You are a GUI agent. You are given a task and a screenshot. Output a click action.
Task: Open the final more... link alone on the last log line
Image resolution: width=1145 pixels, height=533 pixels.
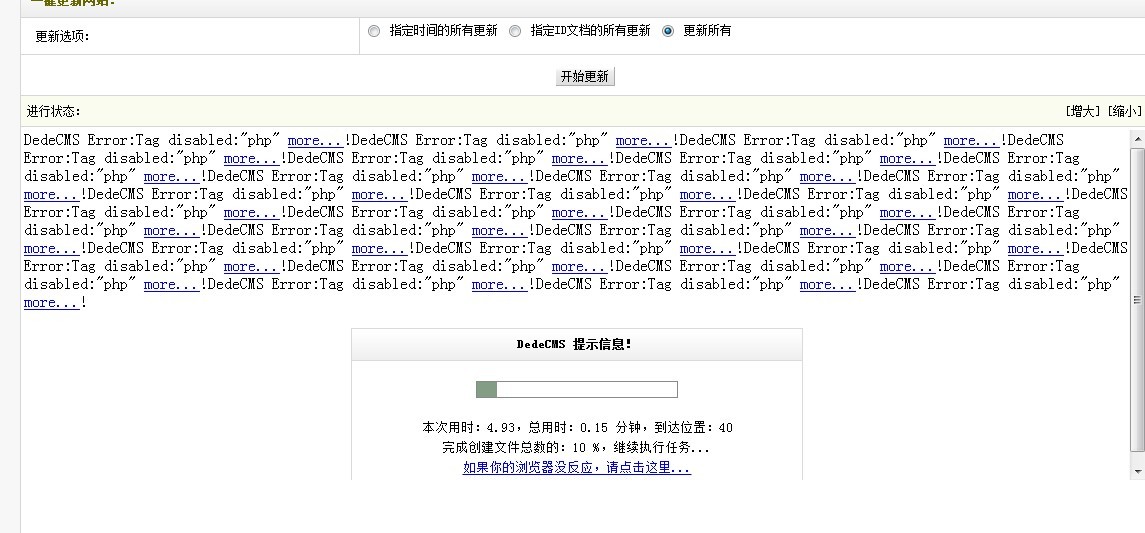[x=51, y=303]
